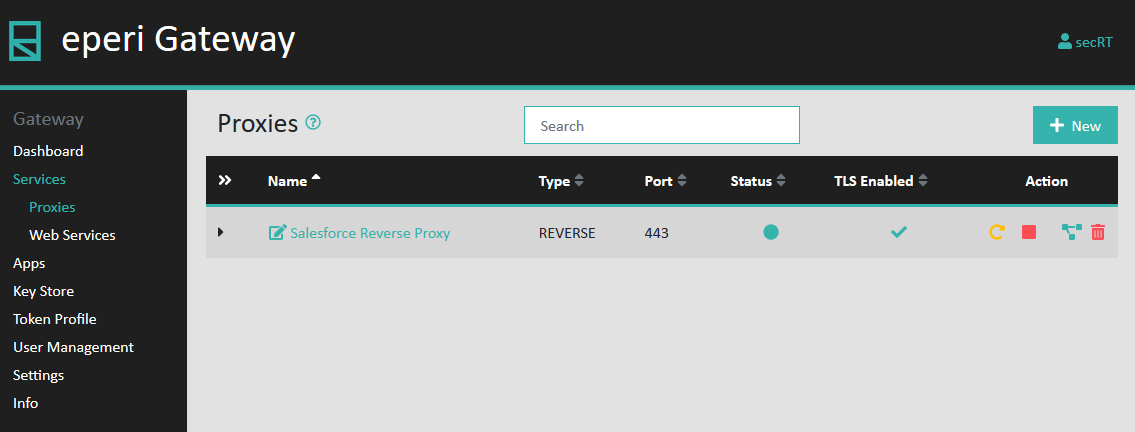
Task: Click the Proxies page heading
Action: (258, 124)
